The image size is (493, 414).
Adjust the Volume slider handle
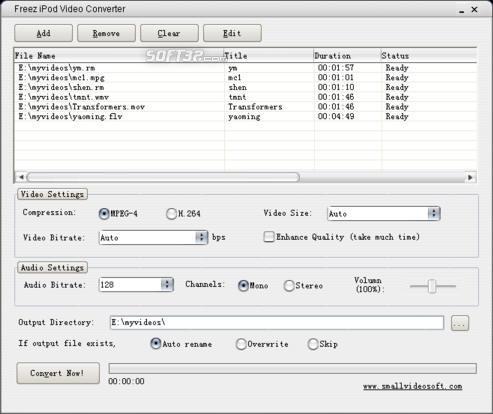click(x=432, y=286)
